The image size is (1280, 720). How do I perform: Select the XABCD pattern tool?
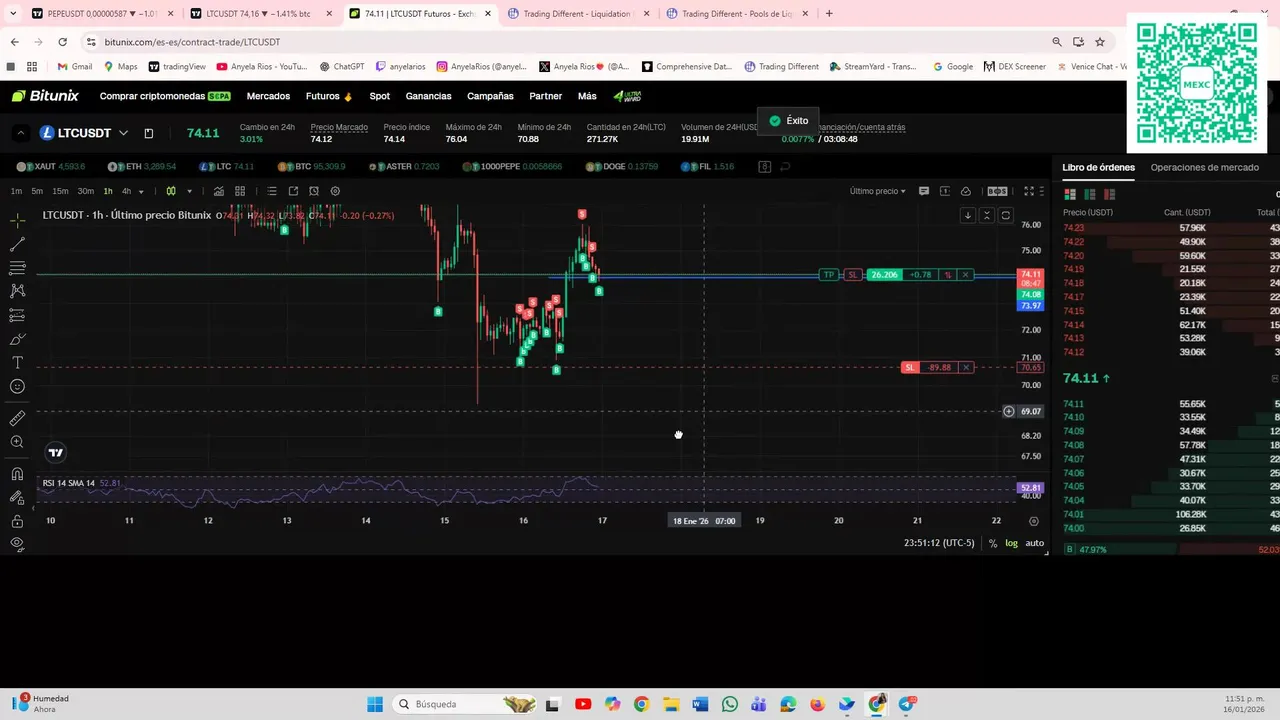[x=17, y=291]
